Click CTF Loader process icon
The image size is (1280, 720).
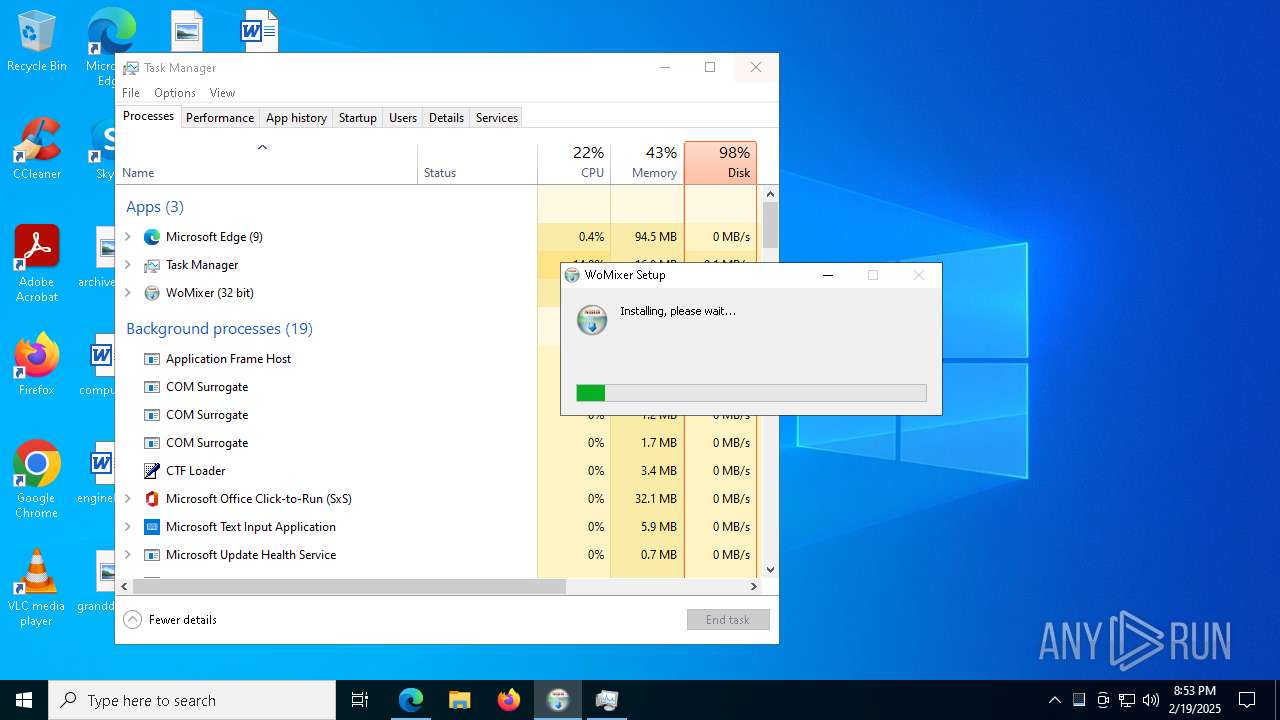click(x=152, y=471)
